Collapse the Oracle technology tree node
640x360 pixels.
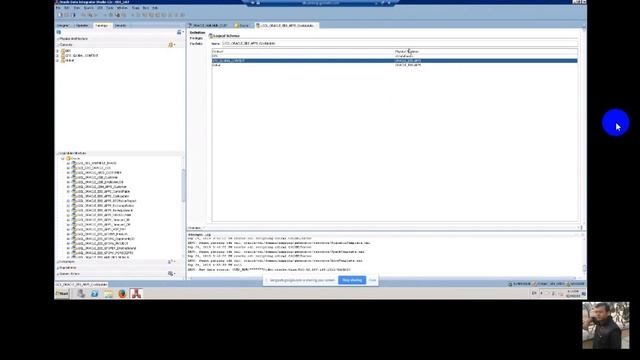63,158
